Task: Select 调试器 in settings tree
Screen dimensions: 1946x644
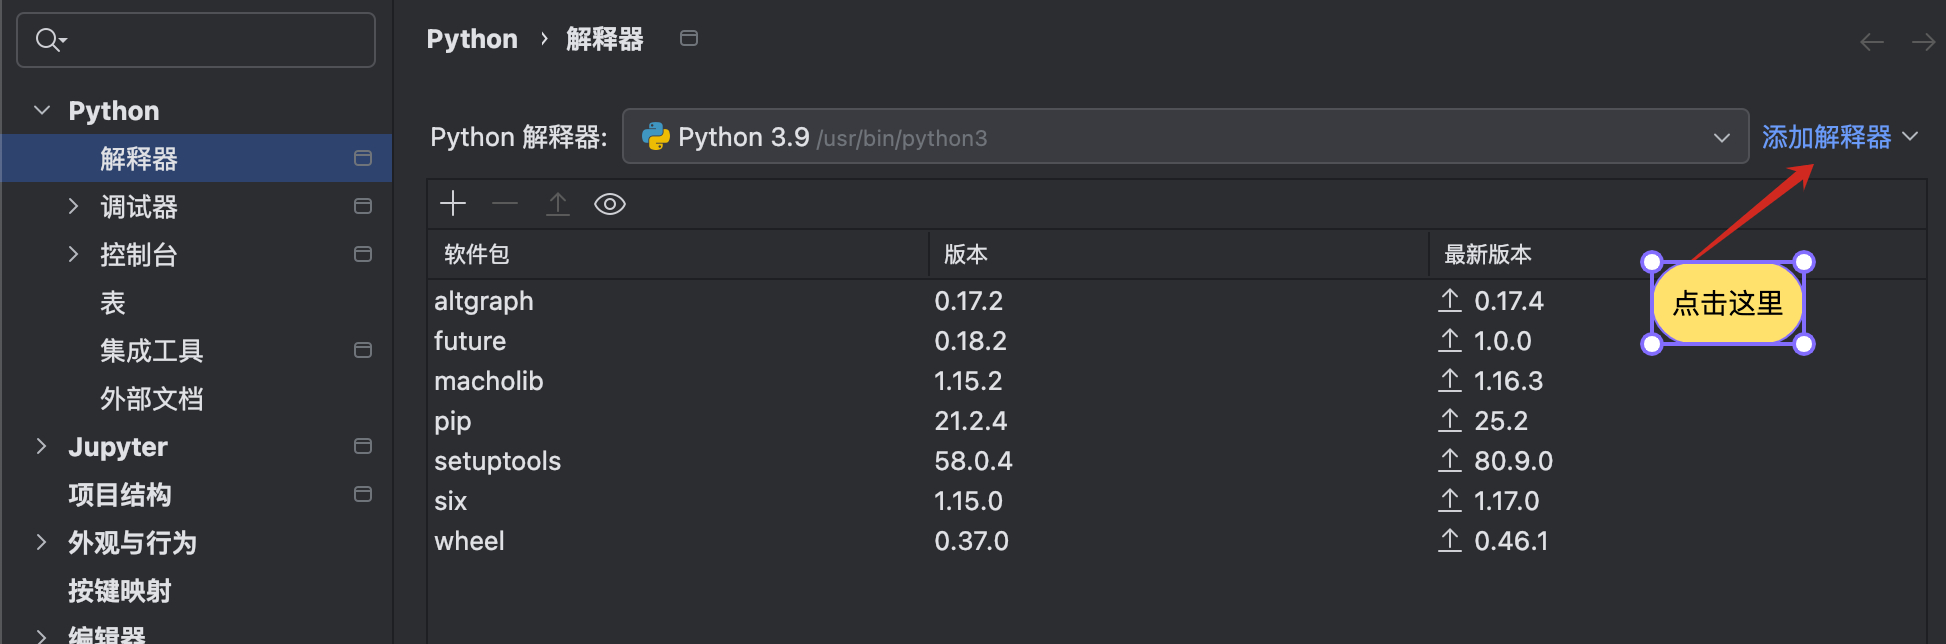Action: coord(196,206)
